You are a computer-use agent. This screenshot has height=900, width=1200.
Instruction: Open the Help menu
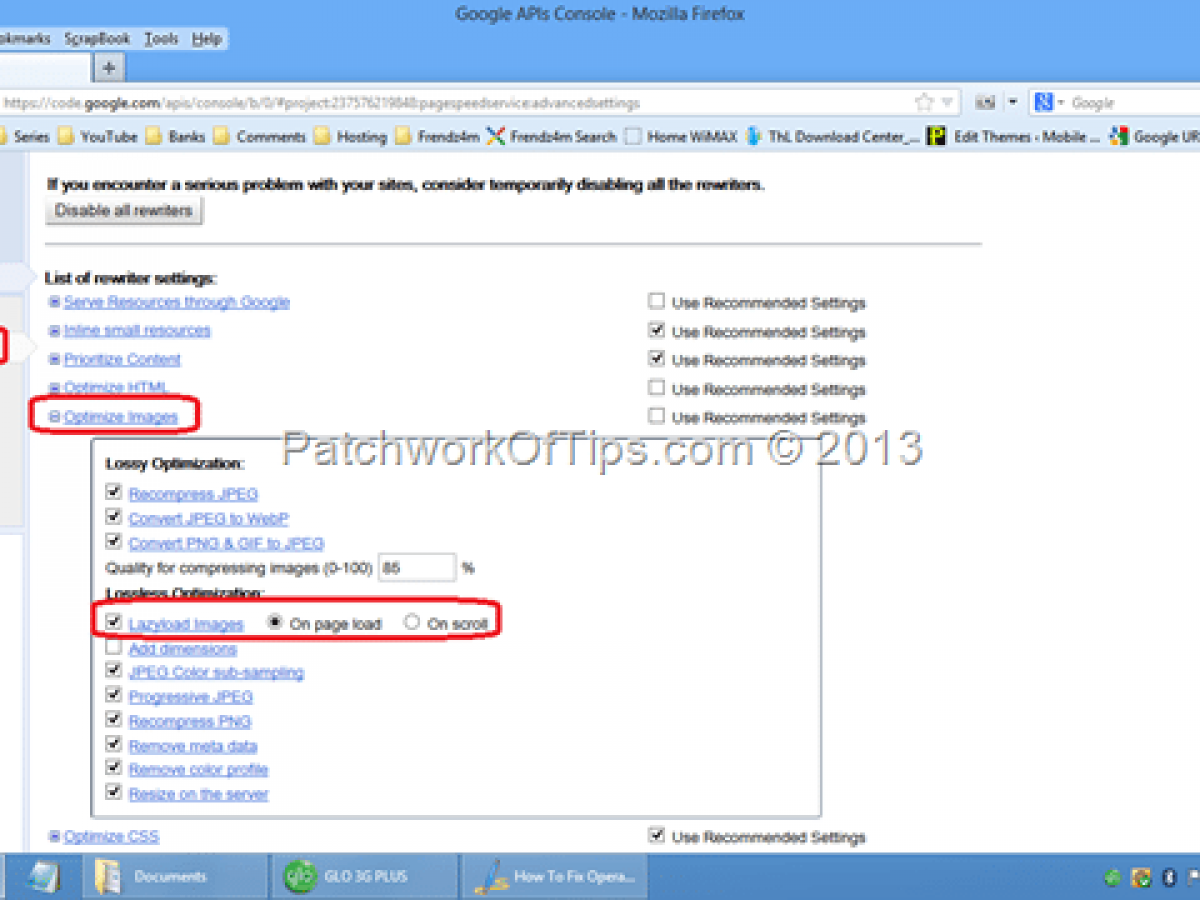pos(207,39)
